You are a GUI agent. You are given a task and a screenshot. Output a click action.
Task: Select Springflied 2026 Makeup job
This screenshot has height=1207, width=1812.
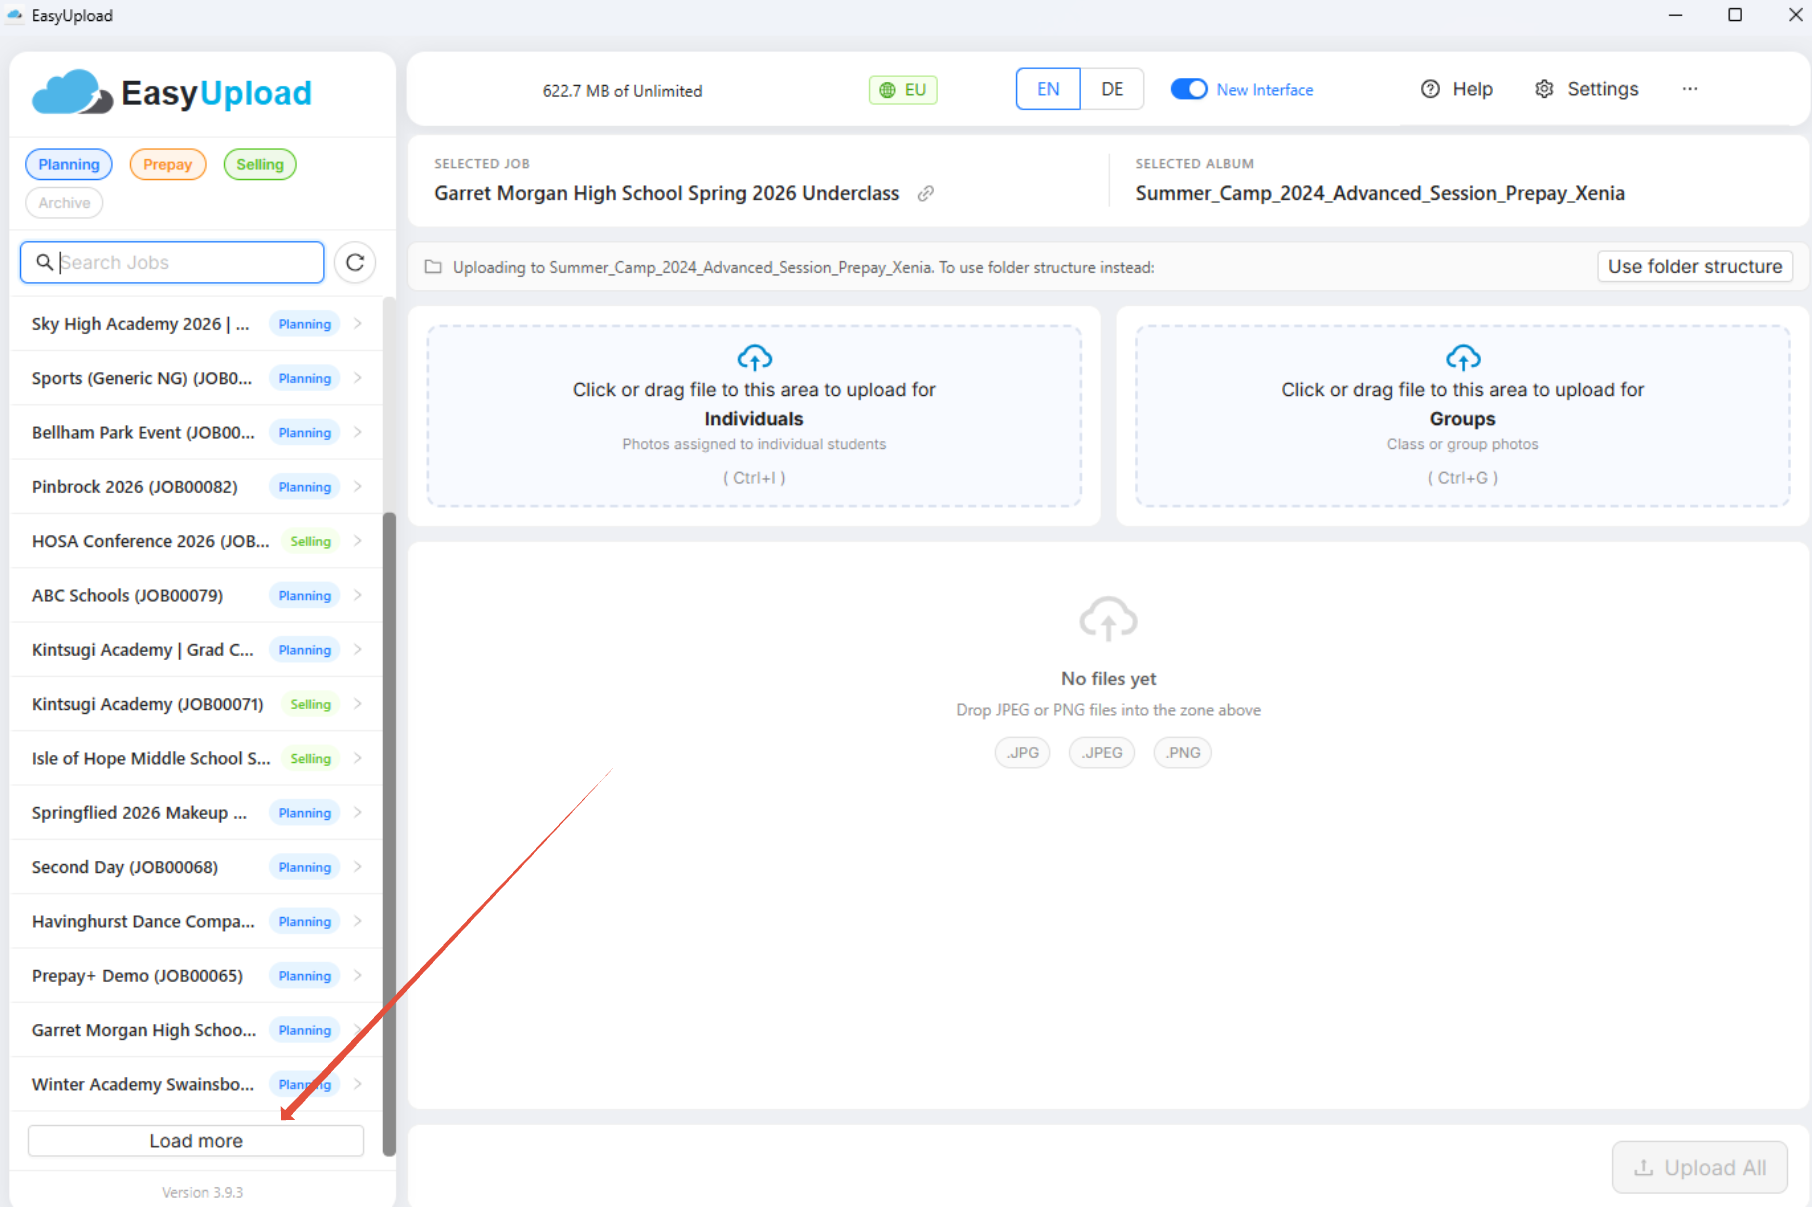pos(196,813)
